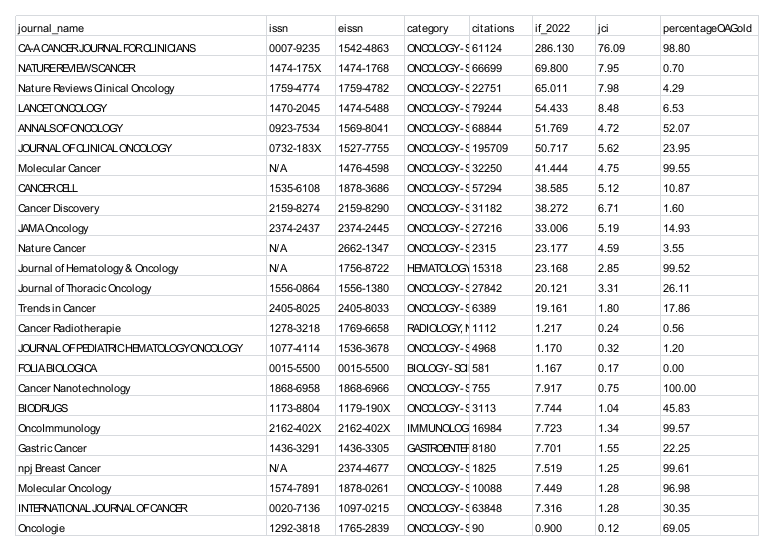Click the Oncologie journal name cell
The width and height of the screenshot is (774, 551).
click(41, 528)
